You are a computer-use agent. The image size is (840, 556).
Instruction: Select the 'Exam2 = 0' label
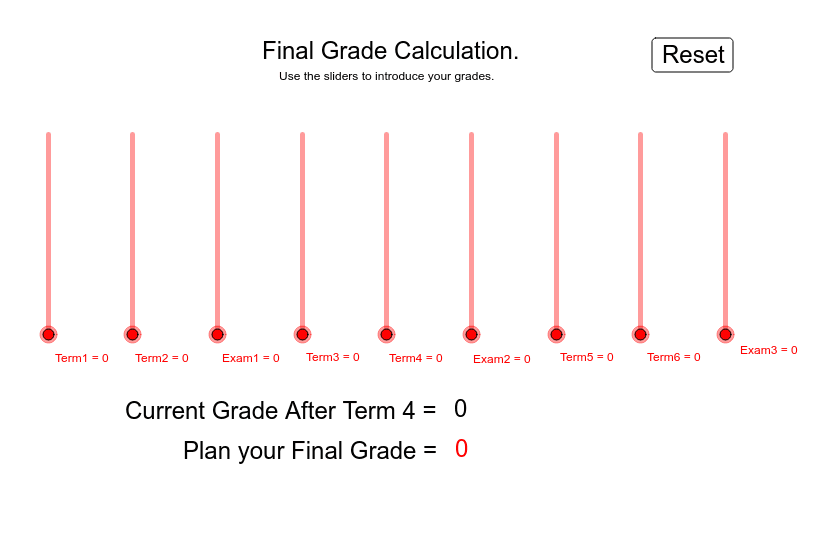(x=501, y=359)
